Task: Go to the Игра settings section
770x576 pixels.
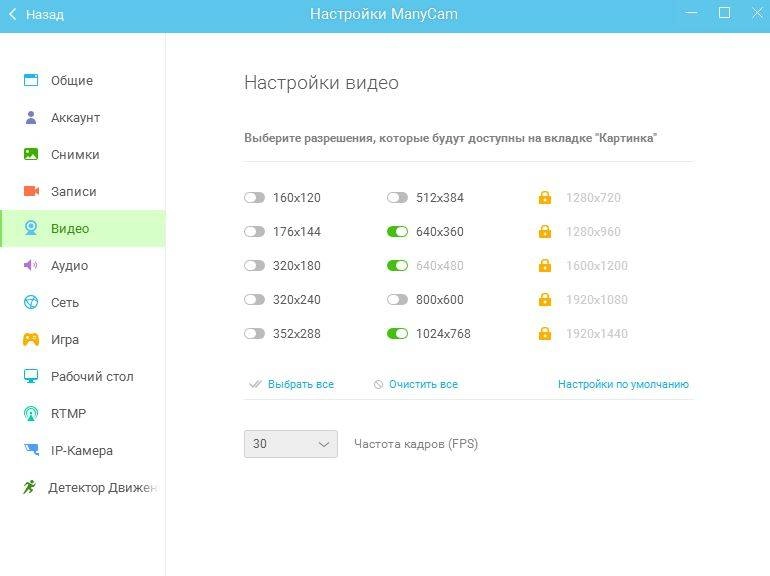Action: coord(82,339)
